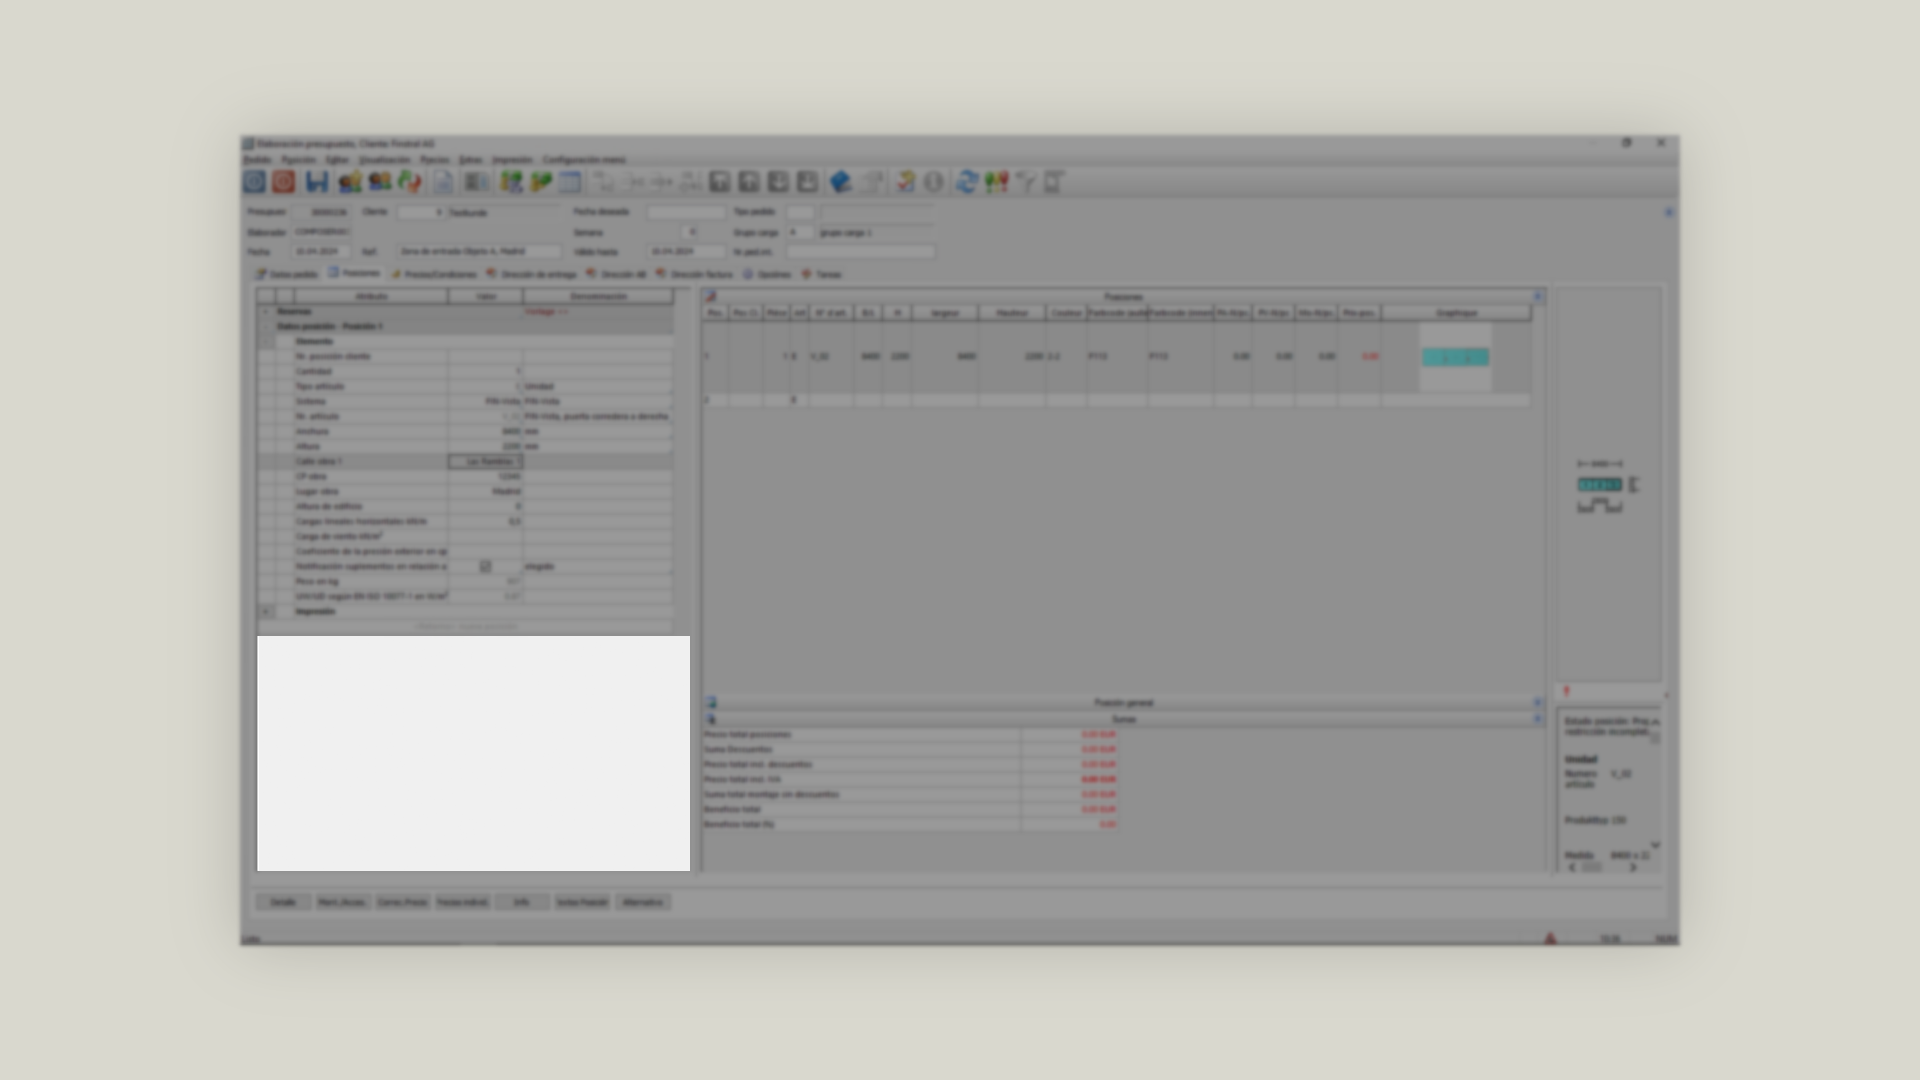Open the Posición menu
This screenshot has width=1920, height=1080.
click(x=298, y=160)
